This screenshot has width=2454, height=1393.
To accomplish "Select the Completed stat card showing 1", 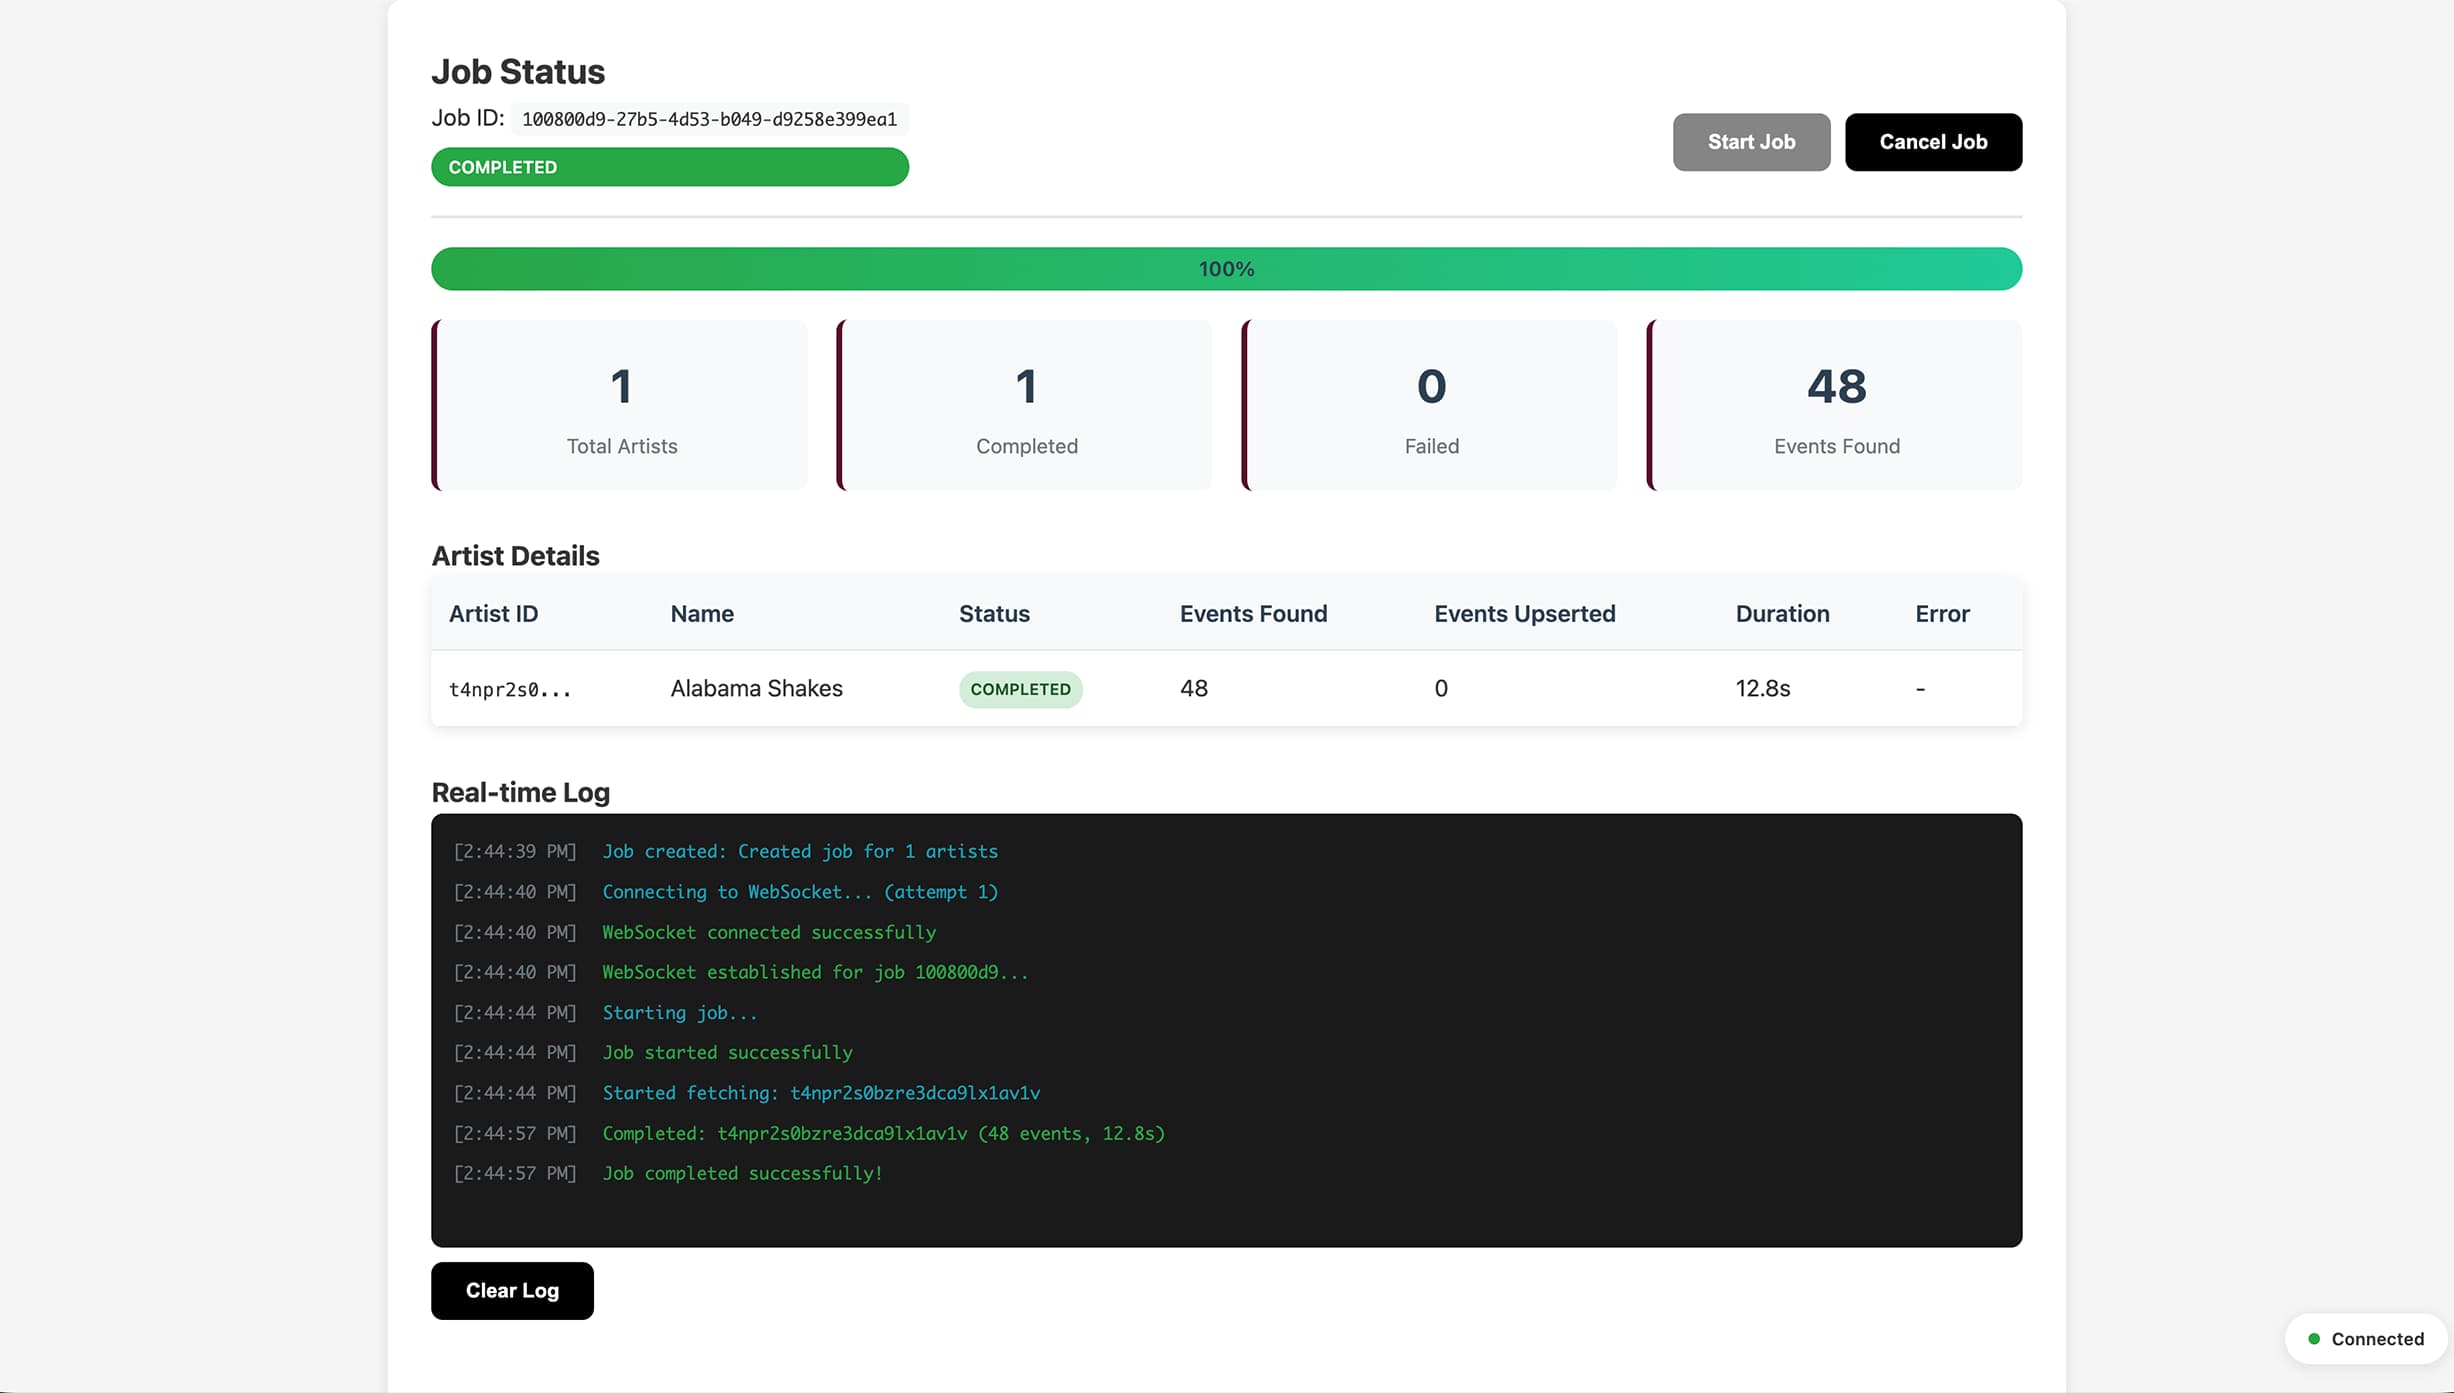I will click(x=1025, y=405).
